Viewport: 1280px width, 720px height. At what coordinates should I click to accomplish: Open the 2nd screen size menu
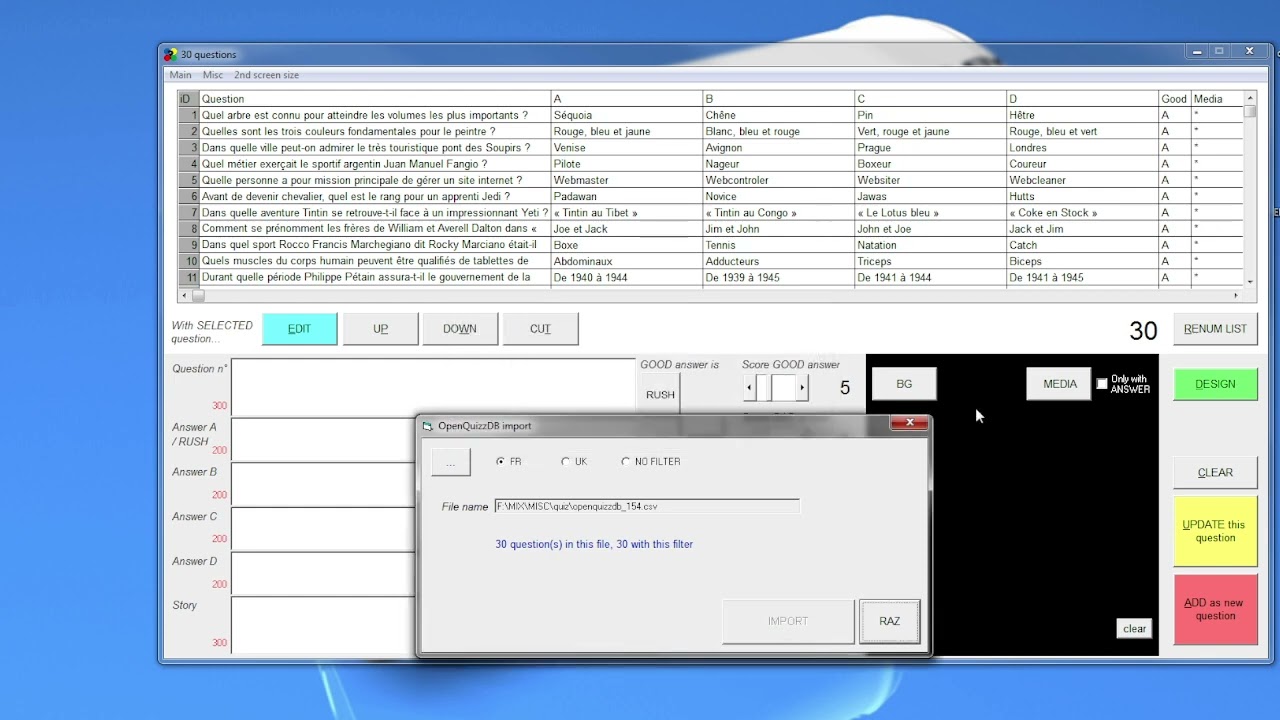(266, 75)
